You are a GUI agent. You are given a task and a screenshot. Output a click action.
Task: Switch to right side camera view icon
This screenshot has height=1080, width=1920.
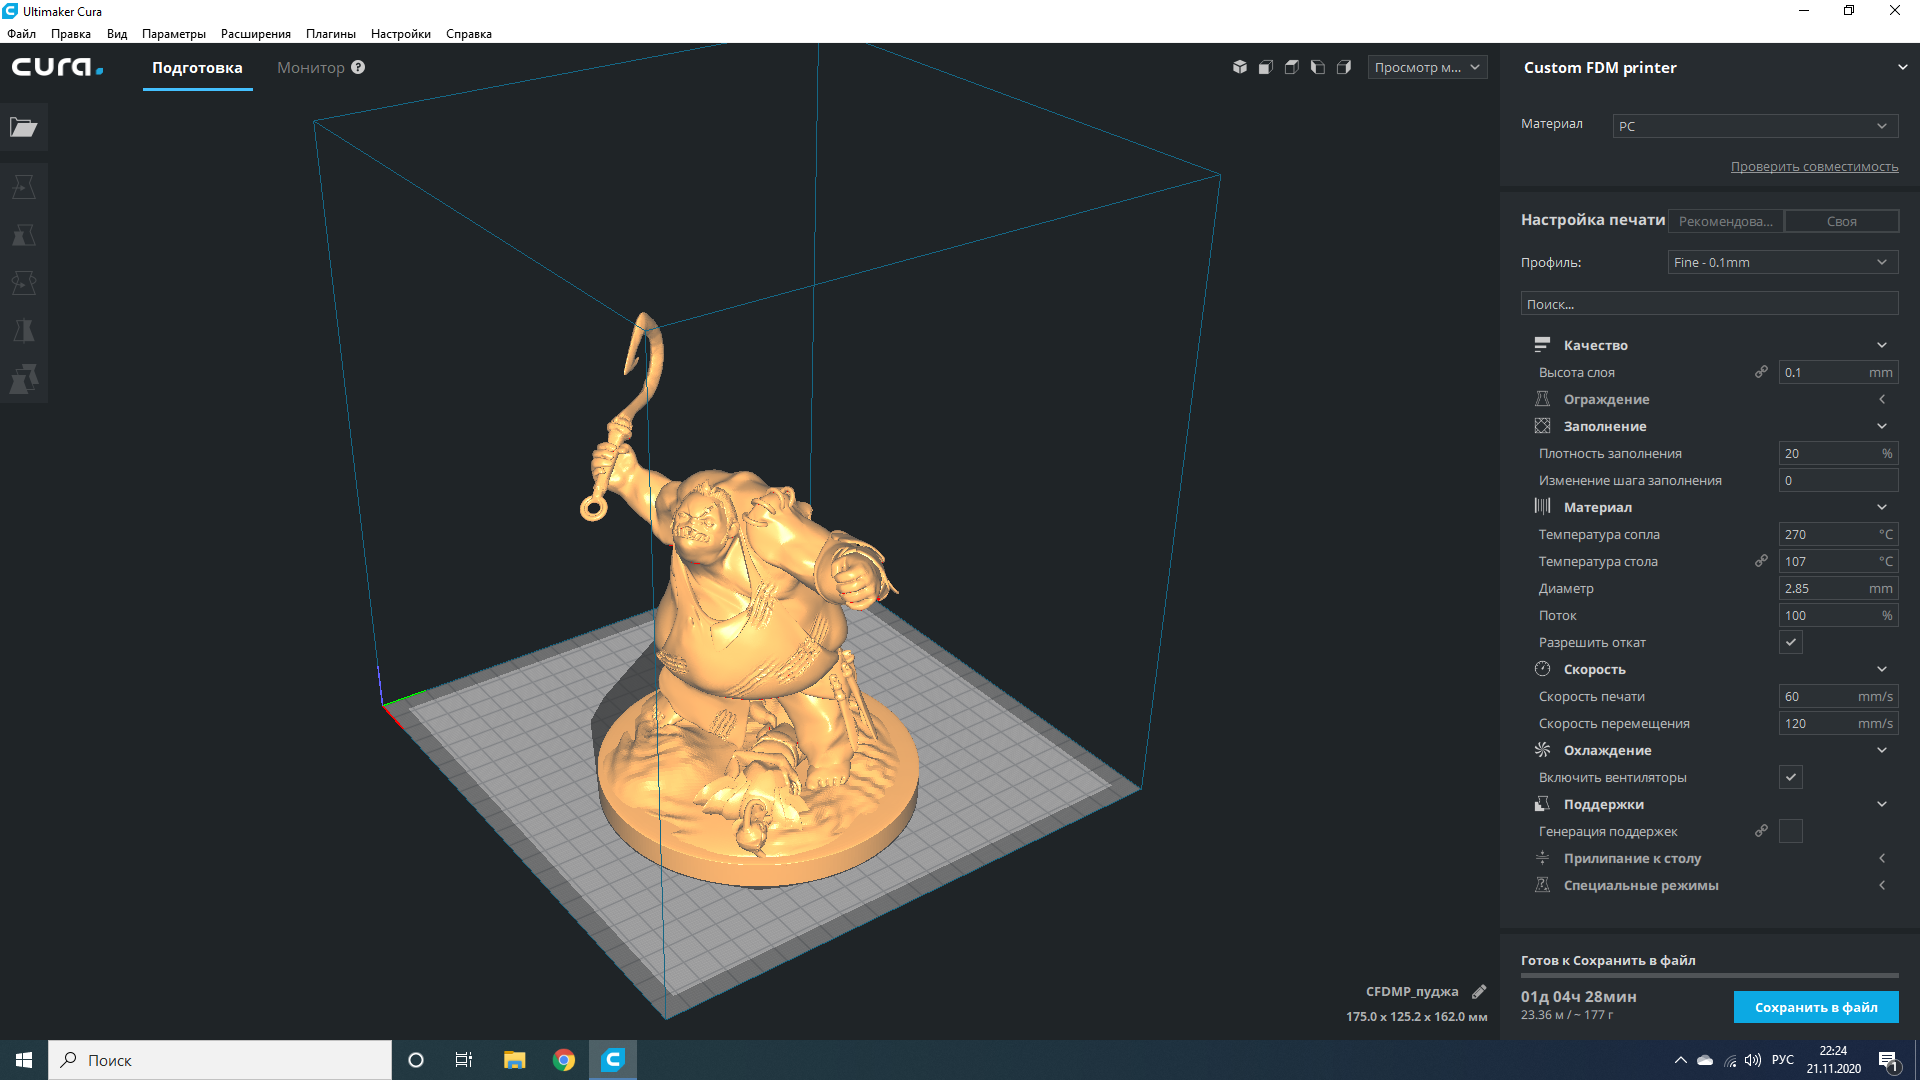pyautogui.click(x=1344, y=67)
